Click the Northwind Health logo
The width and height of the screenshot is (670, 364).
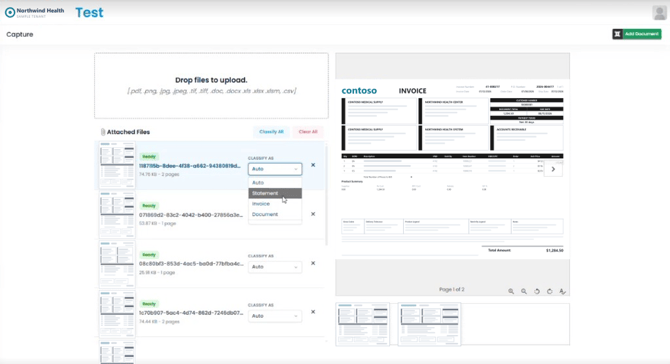point(35,12)
